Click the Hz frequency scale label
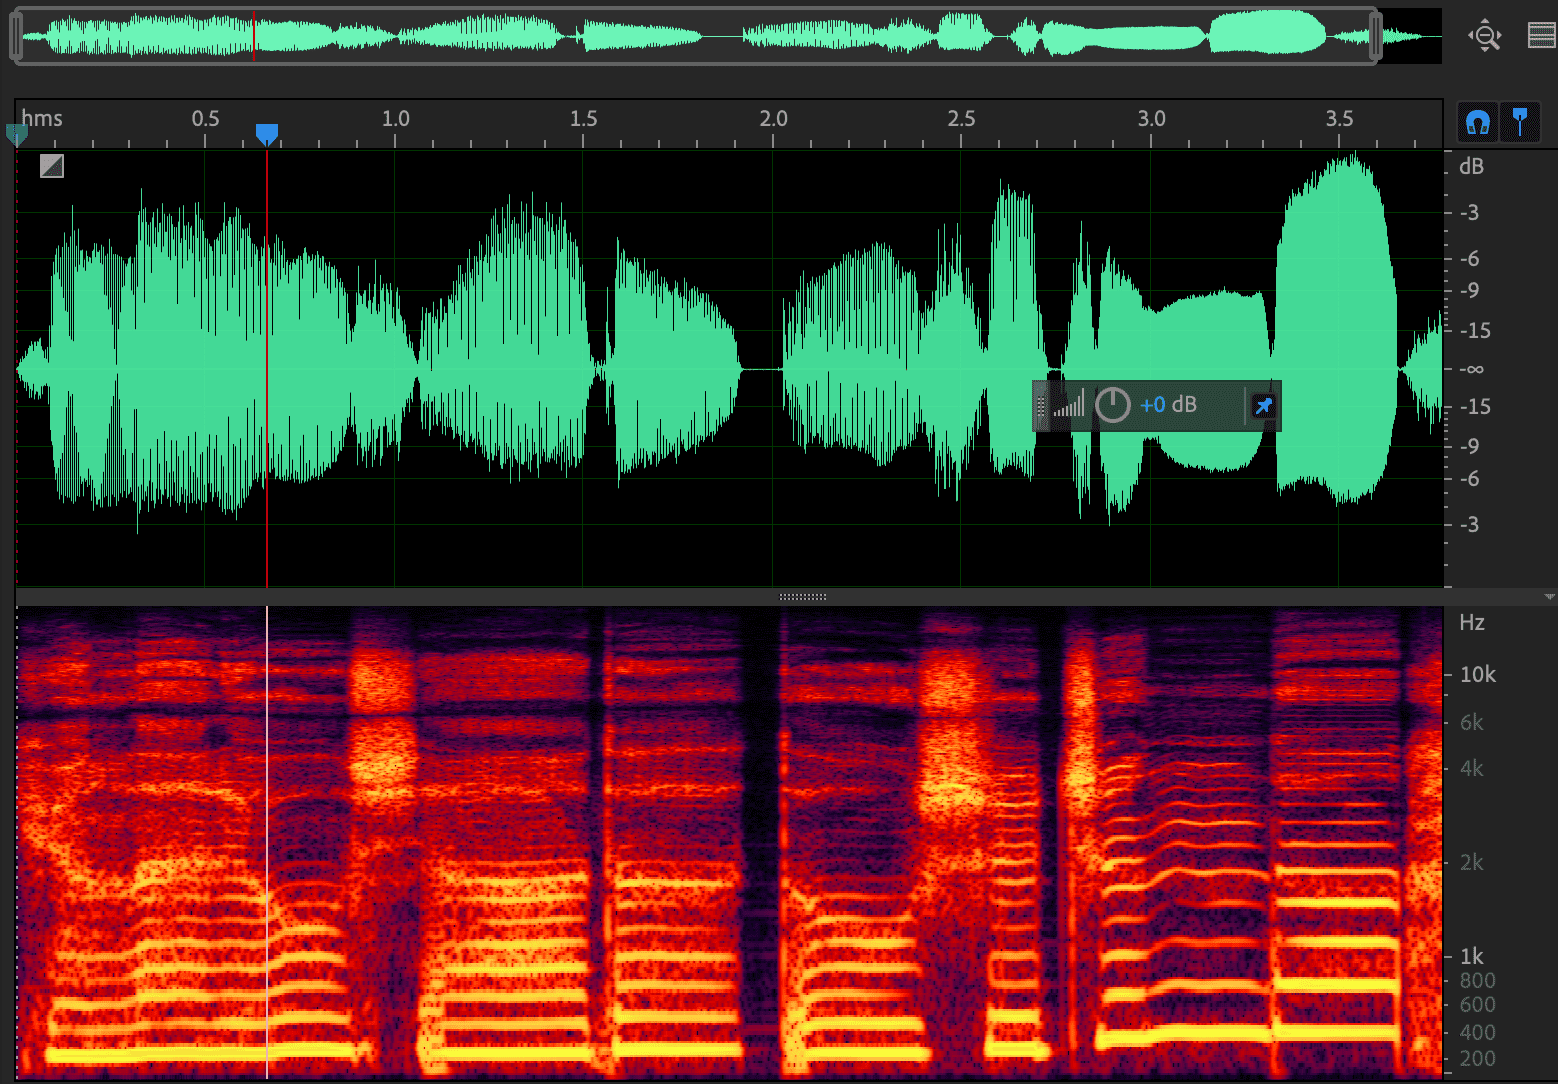The width and height of the screenshot is (1558, 1084). [x=1472, y=623]
